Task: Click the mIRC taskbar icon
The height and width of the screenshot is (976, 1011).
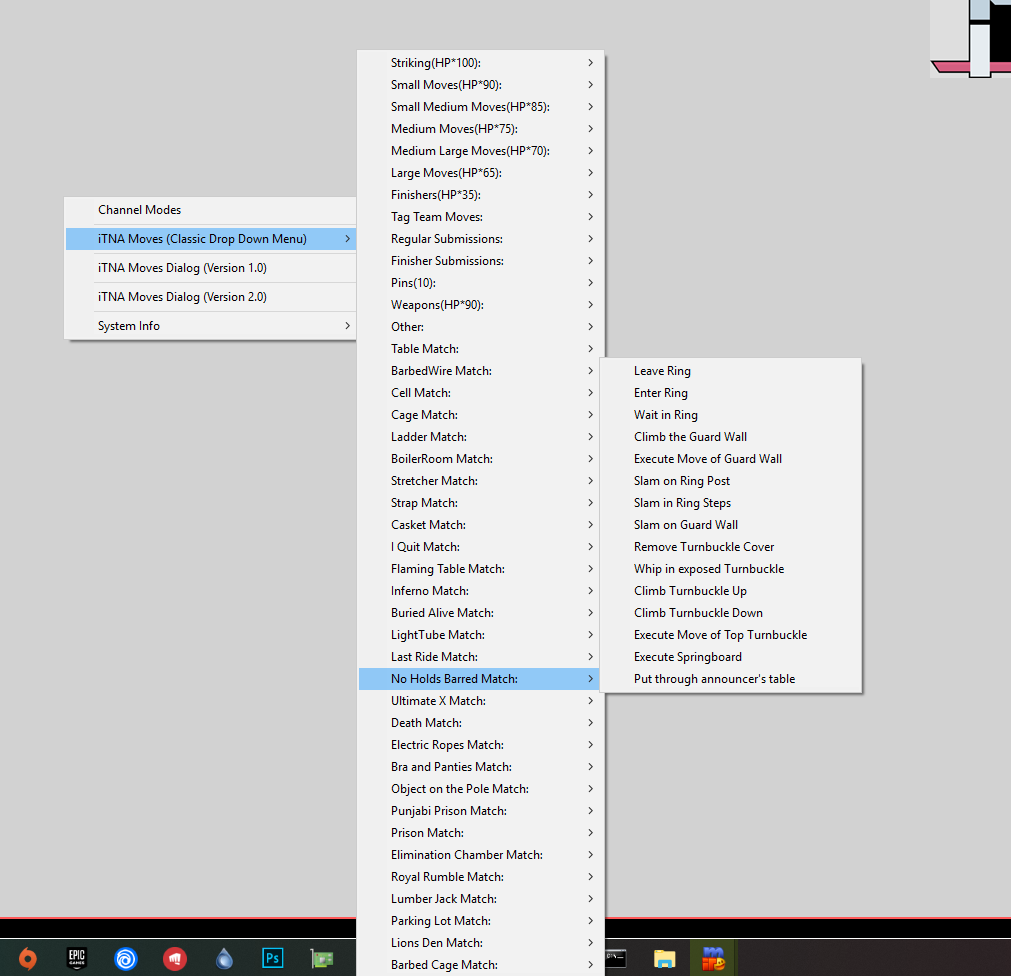Action: (714, 959)
